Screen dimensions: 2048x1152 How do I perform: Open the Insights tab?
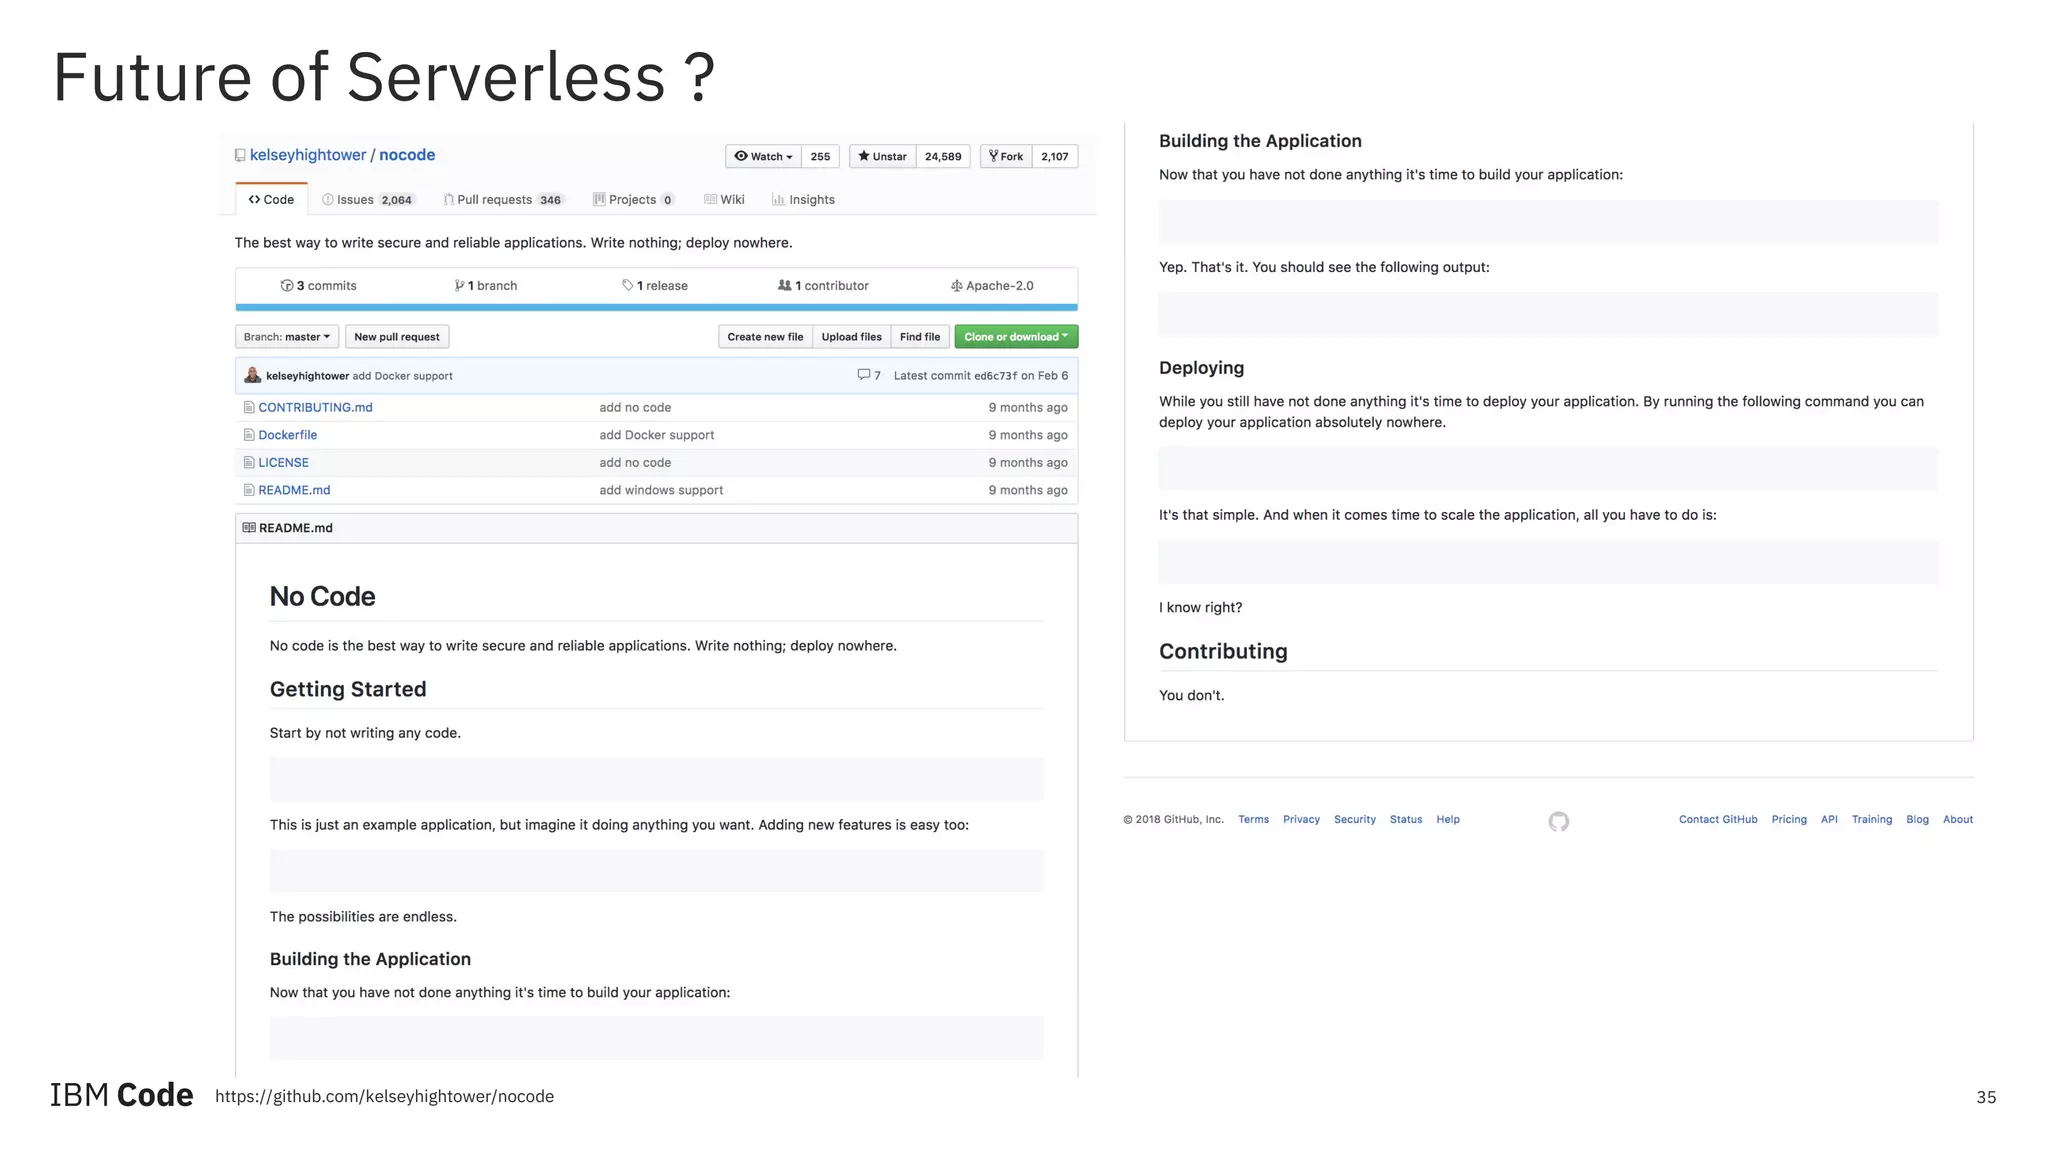(x=803, y=200)
